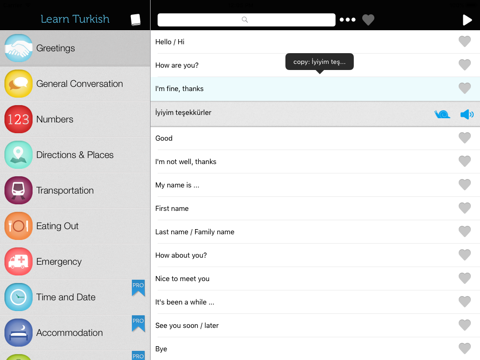Expand the How are you? phrase text
480x360 pixels.
click(177, 65)
